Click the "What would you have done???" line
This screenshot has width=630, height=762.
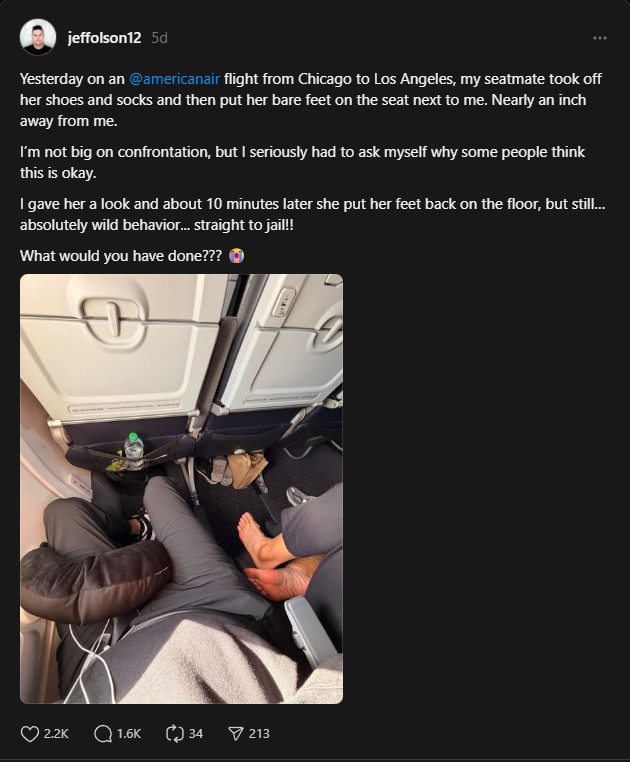121,256
